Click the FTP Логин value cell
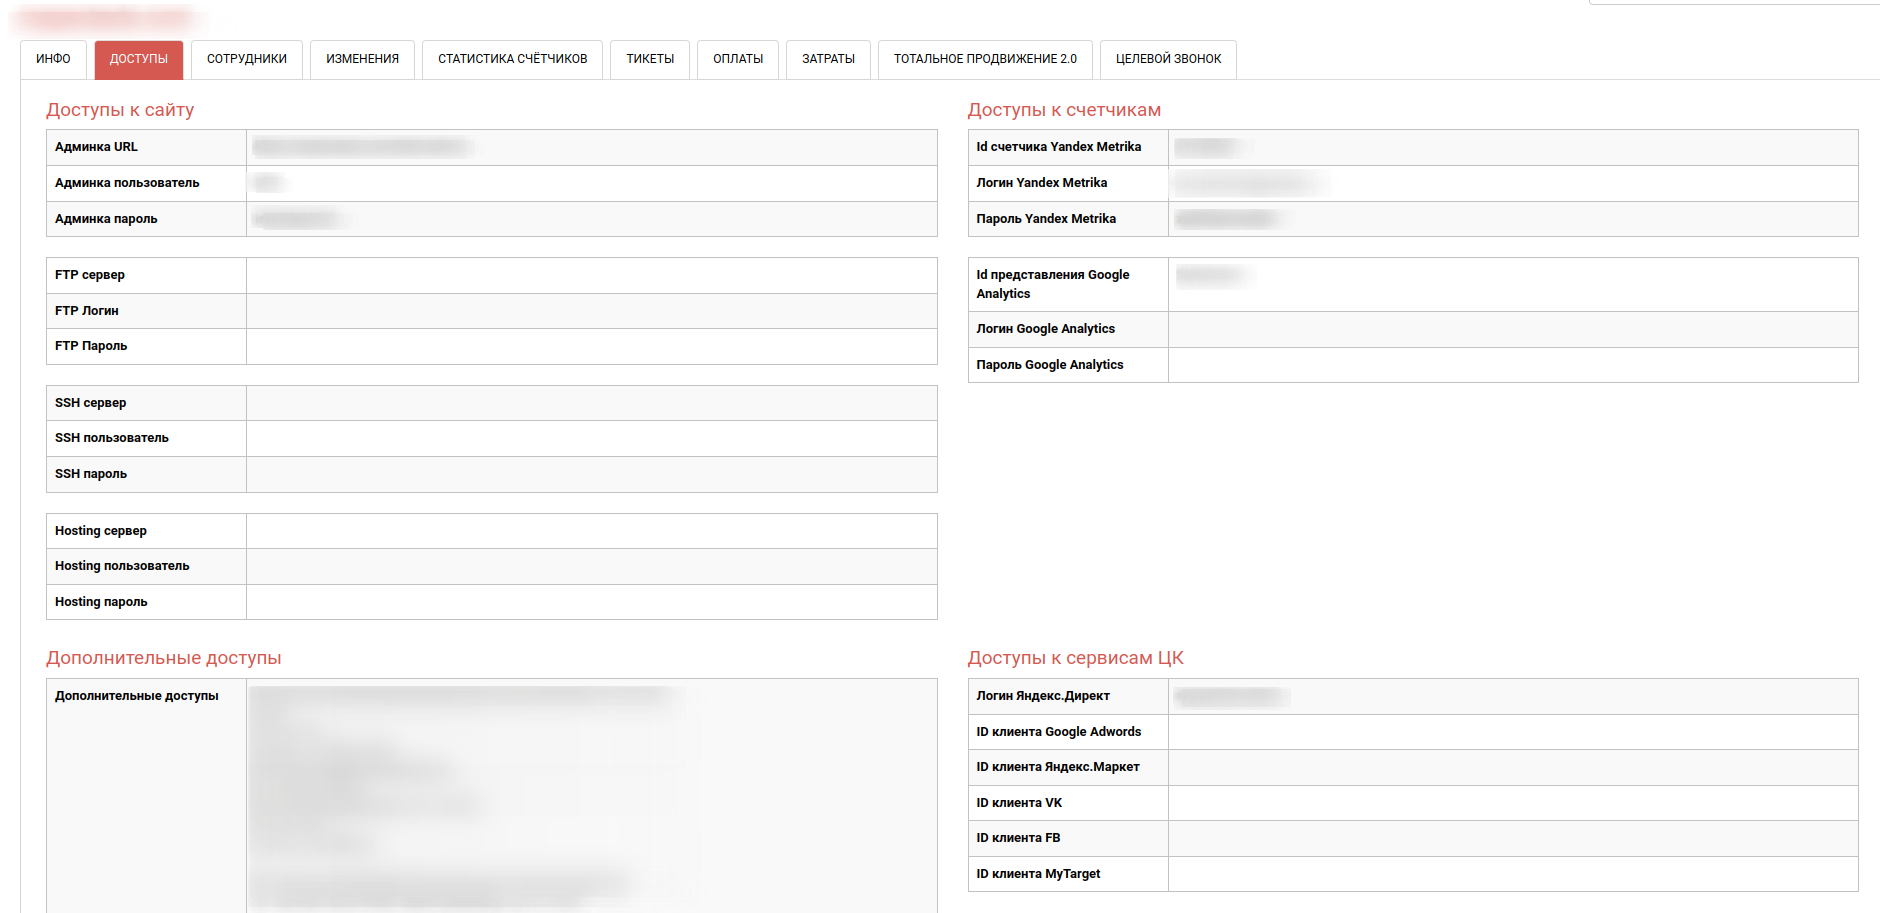 point(591,311)
